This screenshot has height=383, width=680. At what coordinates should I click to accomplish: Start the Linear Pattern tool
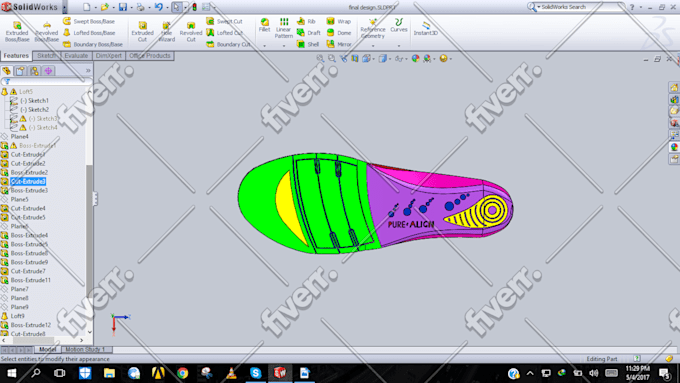(x=284, y=28)
